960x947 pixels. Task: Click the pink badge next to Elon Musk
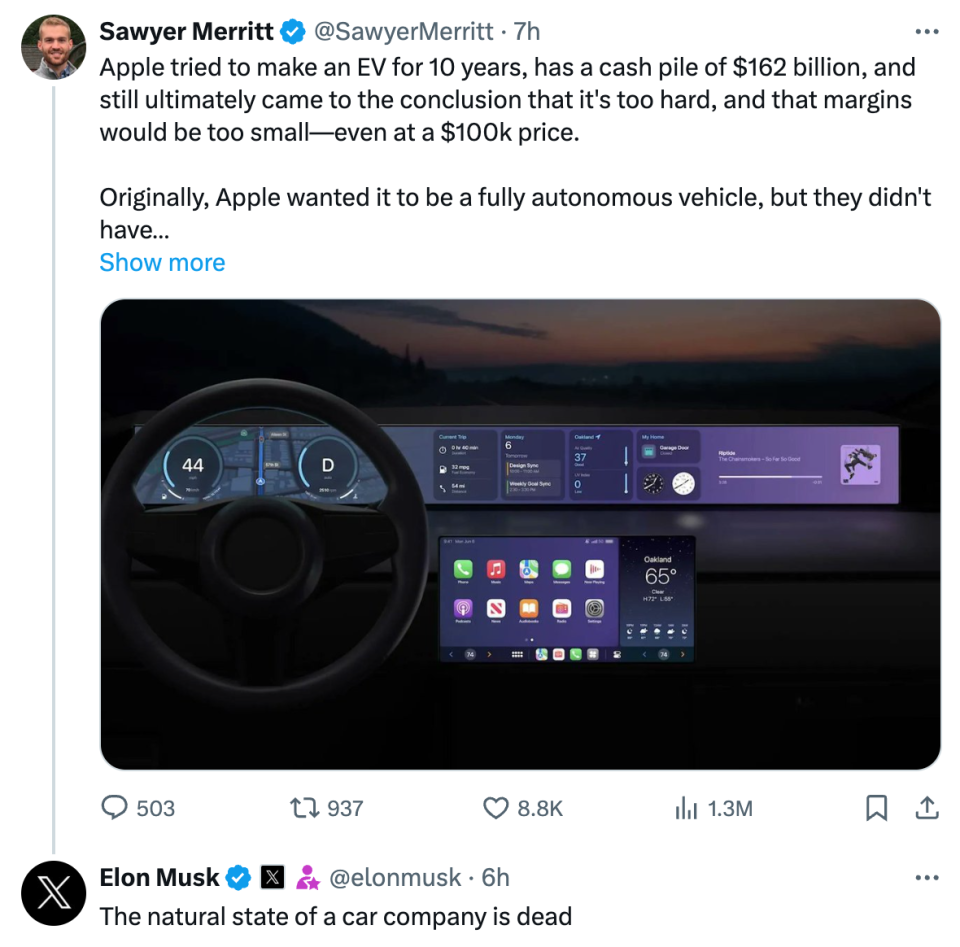tap(307, 878)
